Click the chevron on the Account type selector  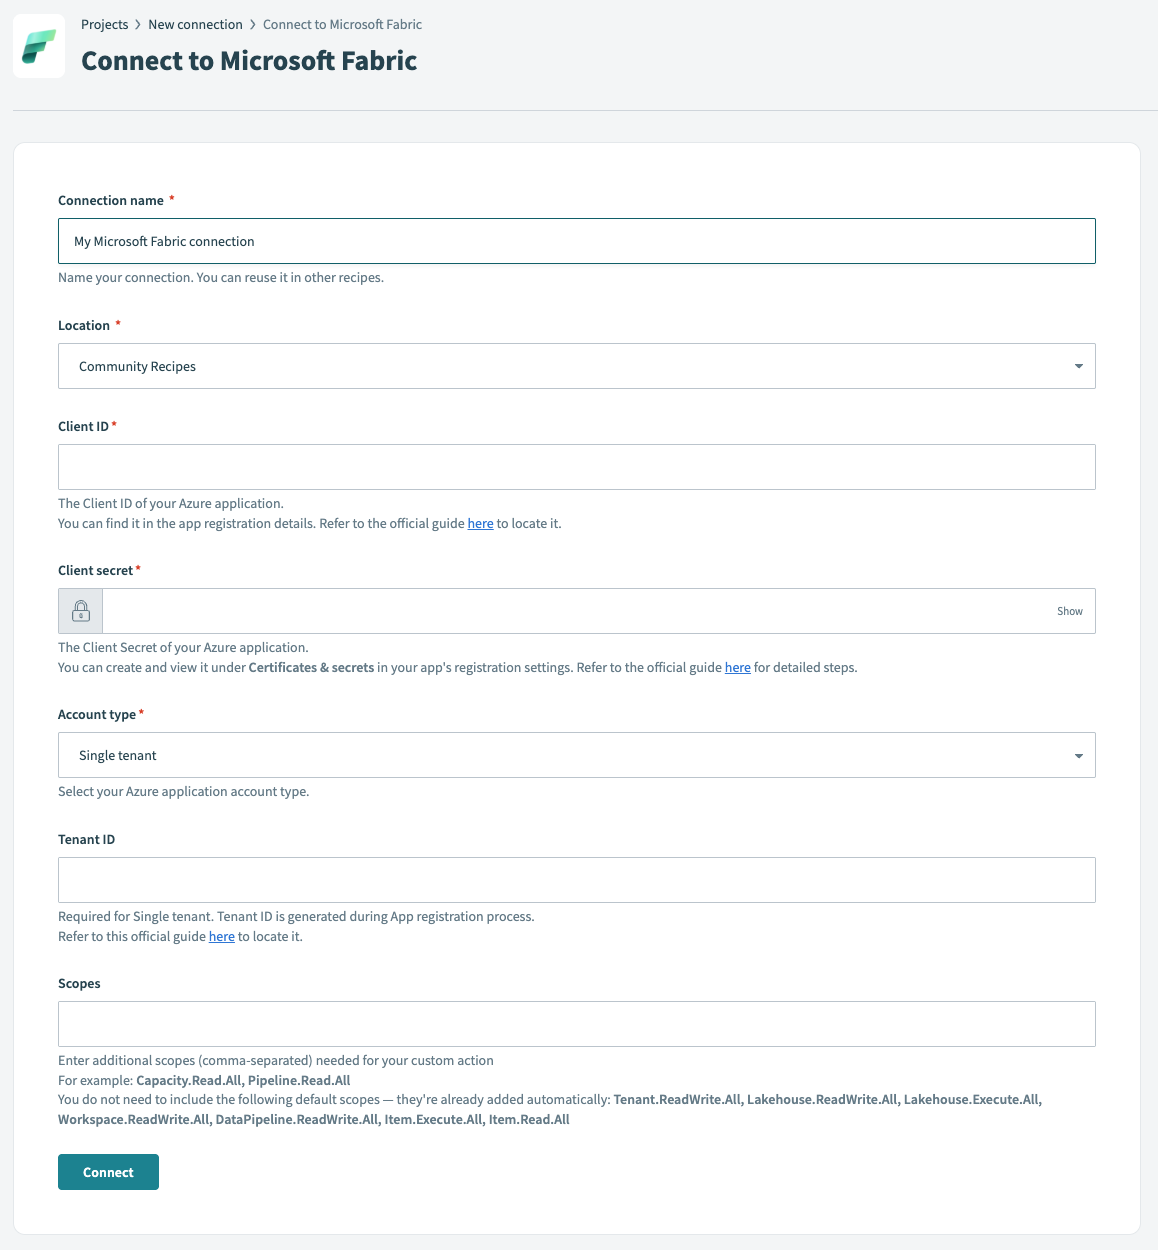pyautogui.click(x=1078, y=755)
